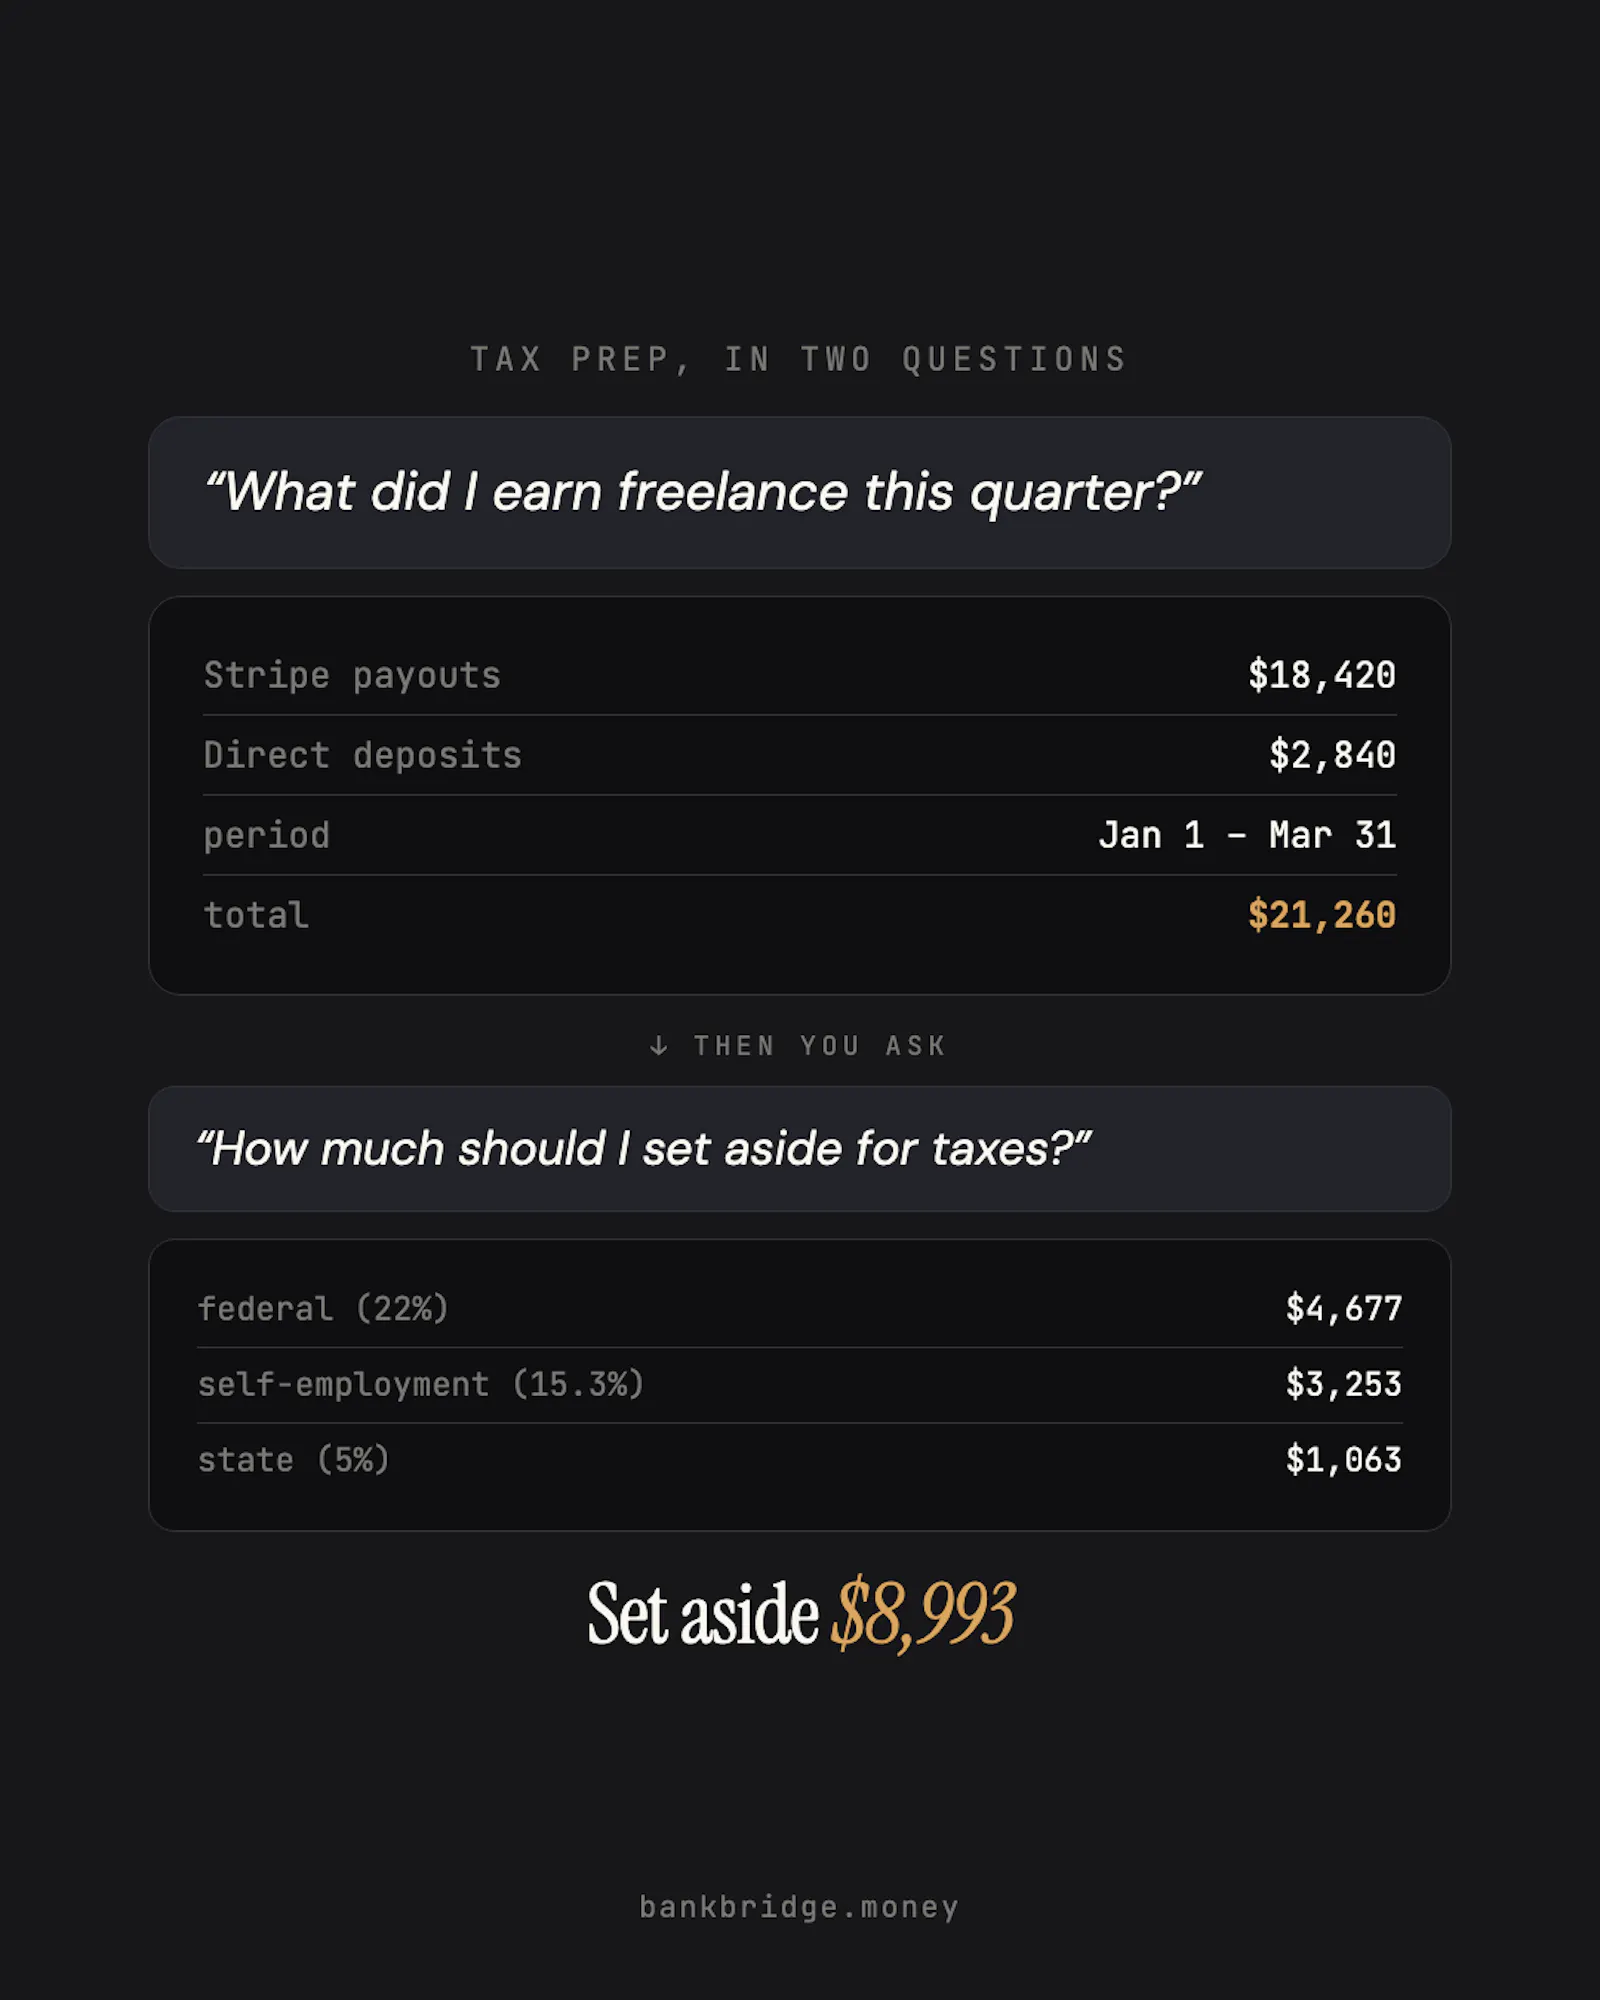Click the THEN YOU ASK label
Viewport: 1600px width, 2000px height.
point(820,1046)
